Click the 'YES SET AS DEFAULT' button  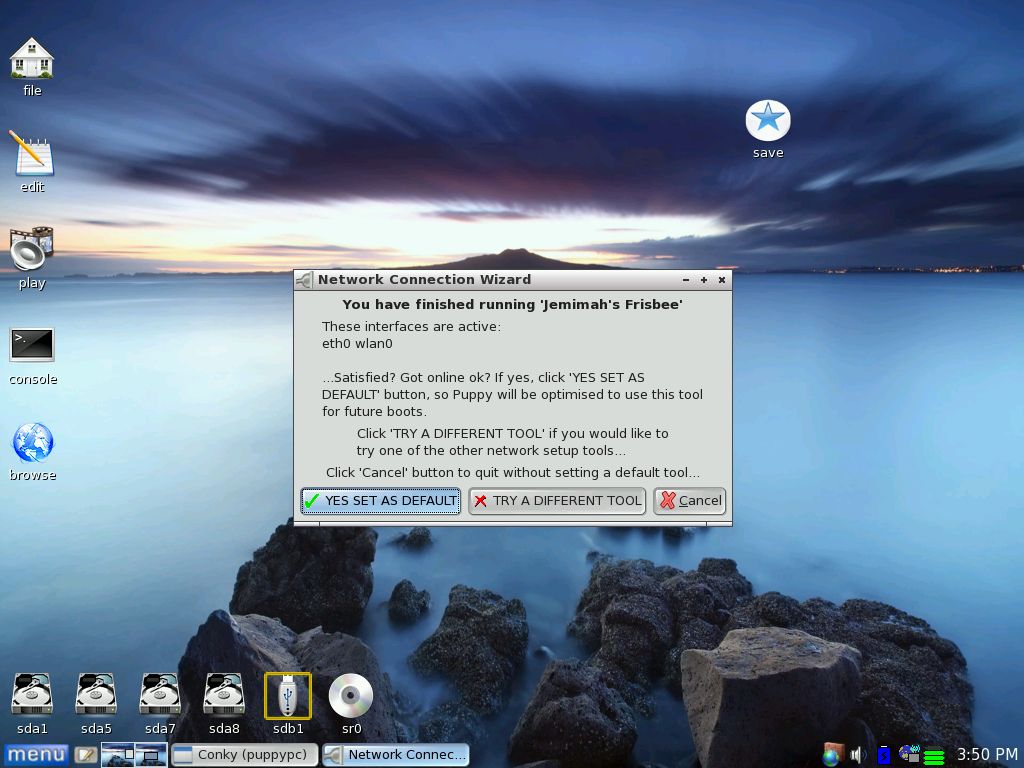click(x=380, y=501)
